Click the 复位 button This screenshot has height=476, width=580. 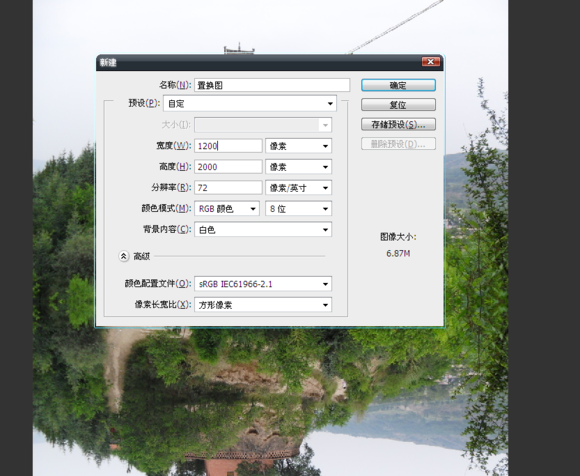click(x=398, y=105)
